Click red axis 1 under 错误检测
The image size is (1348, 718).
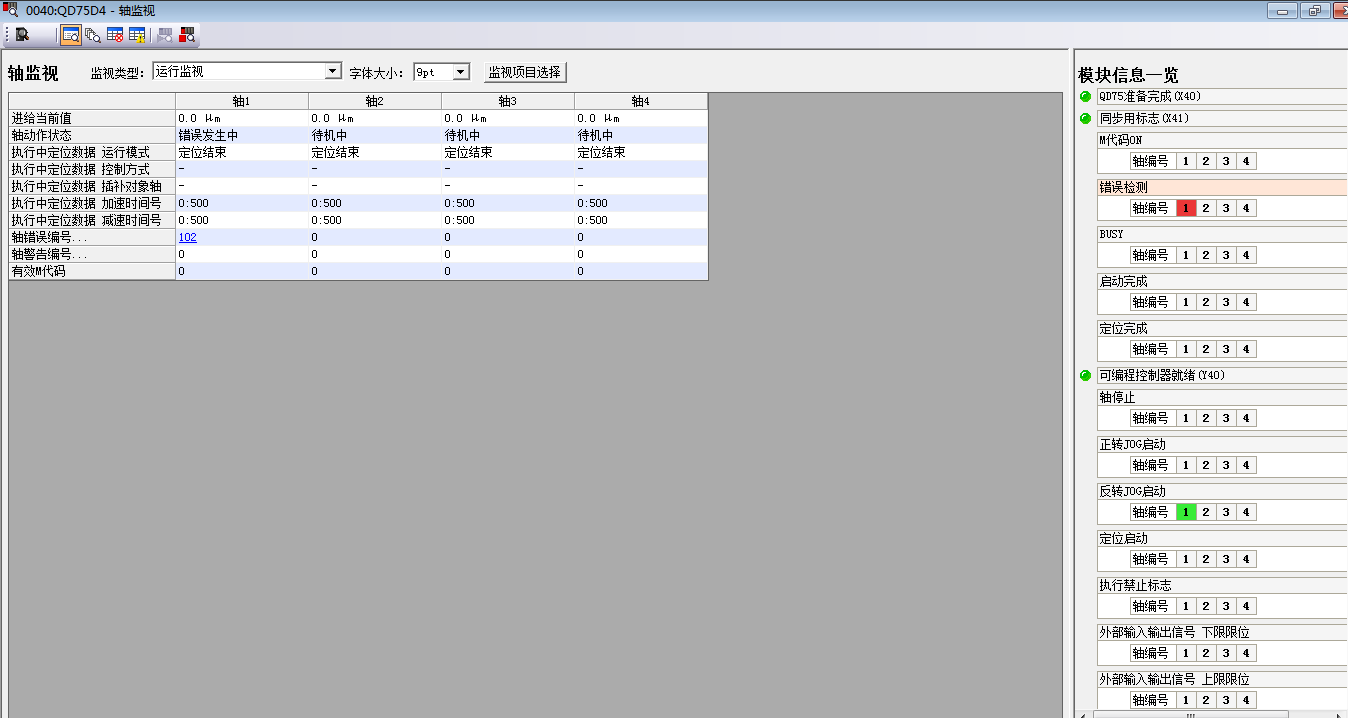[1186, 208]
